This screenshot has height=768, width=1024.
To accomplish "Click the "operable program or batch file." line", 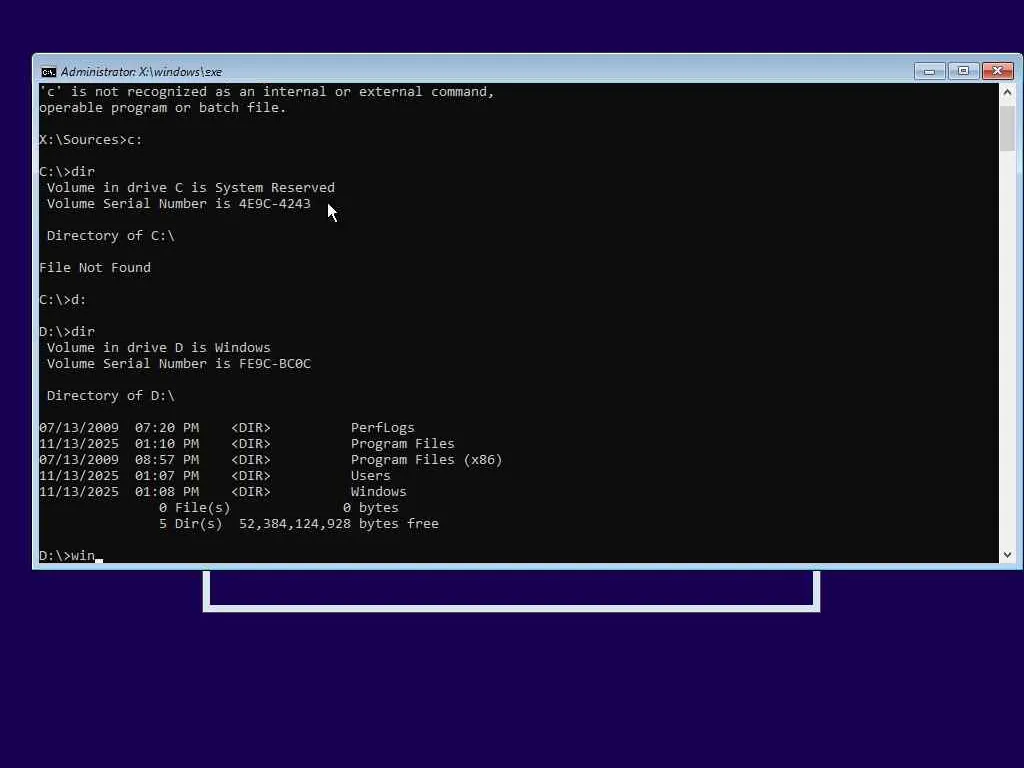I will 163,108.
